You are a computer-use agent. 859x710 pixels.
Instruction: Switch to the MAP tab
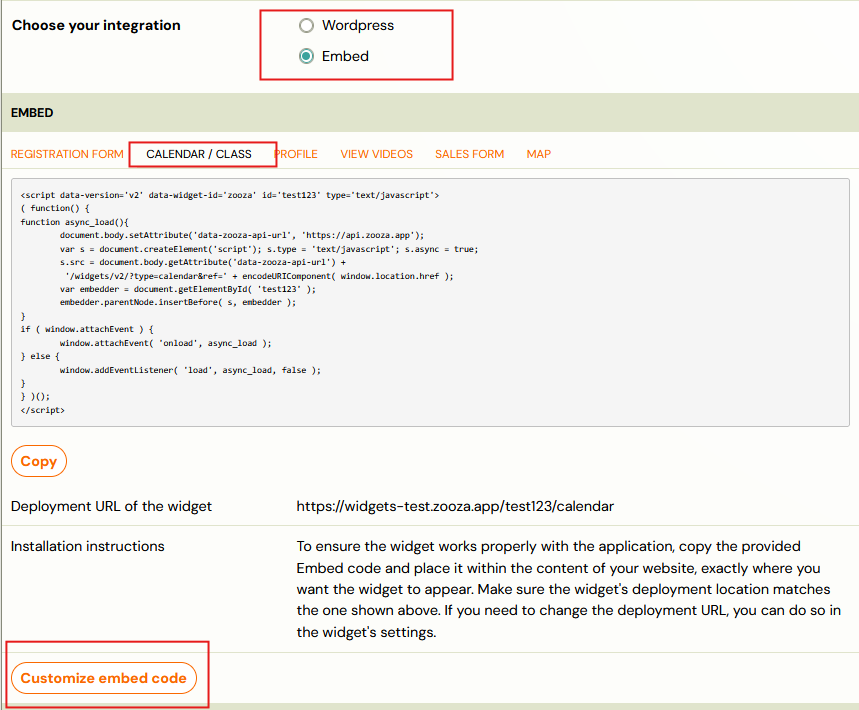coord(539,154)
